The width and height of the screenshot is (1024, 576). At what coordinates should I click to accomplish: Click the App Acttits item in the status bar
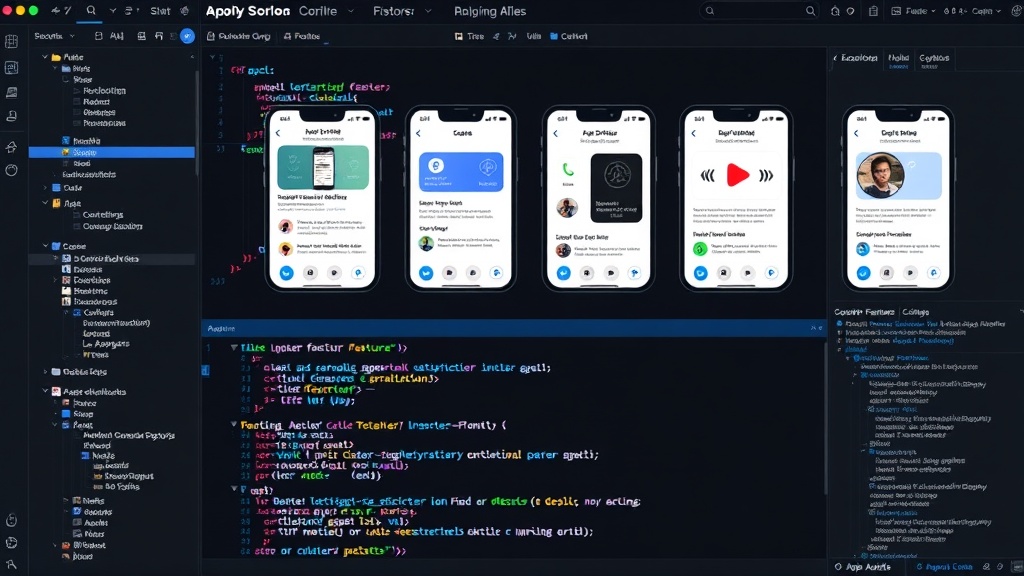click(x=862, y=567)
